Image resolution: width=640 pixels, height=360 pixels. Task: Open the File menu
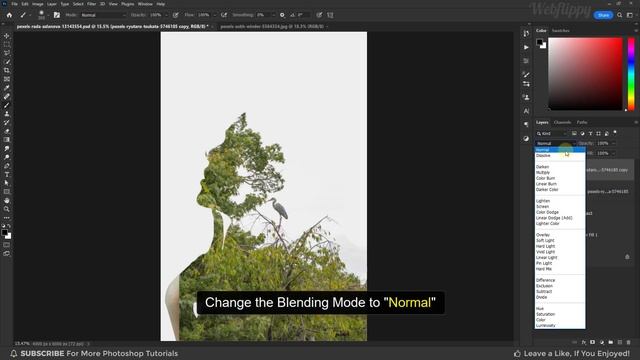14,4
